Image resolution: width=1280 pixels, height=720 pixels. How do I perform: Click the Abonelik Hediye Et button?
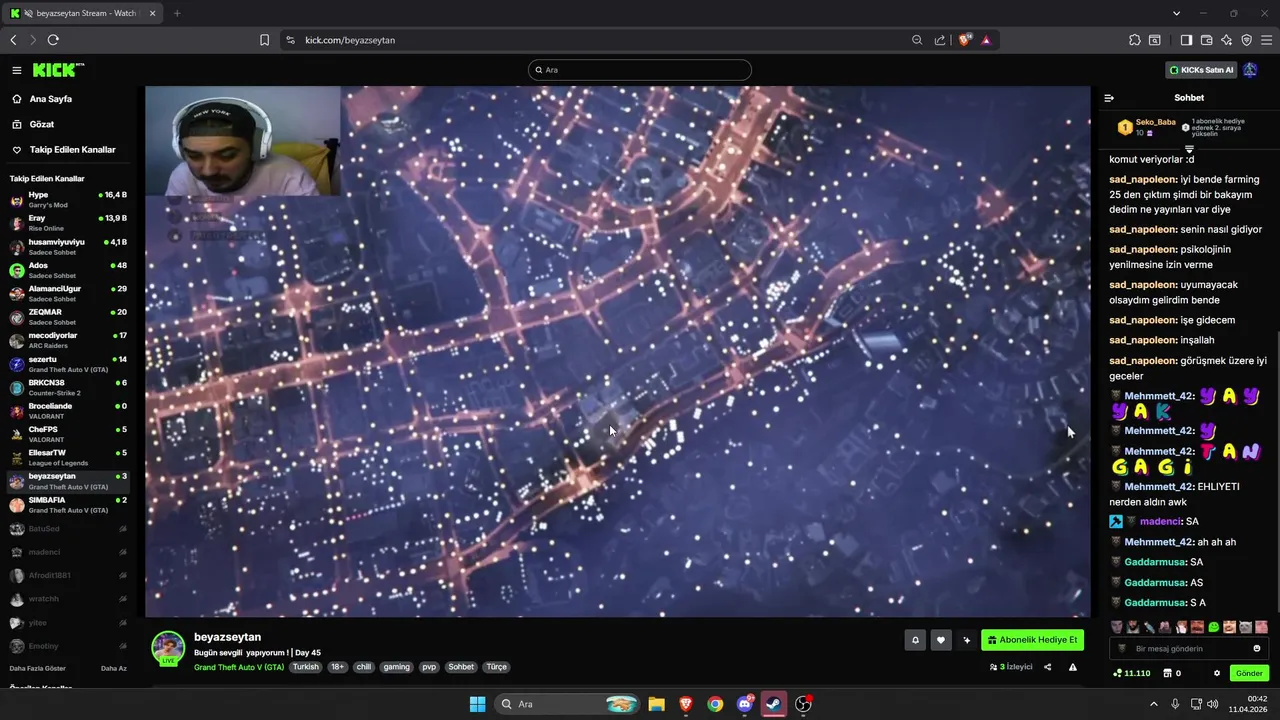[1032, 640]
